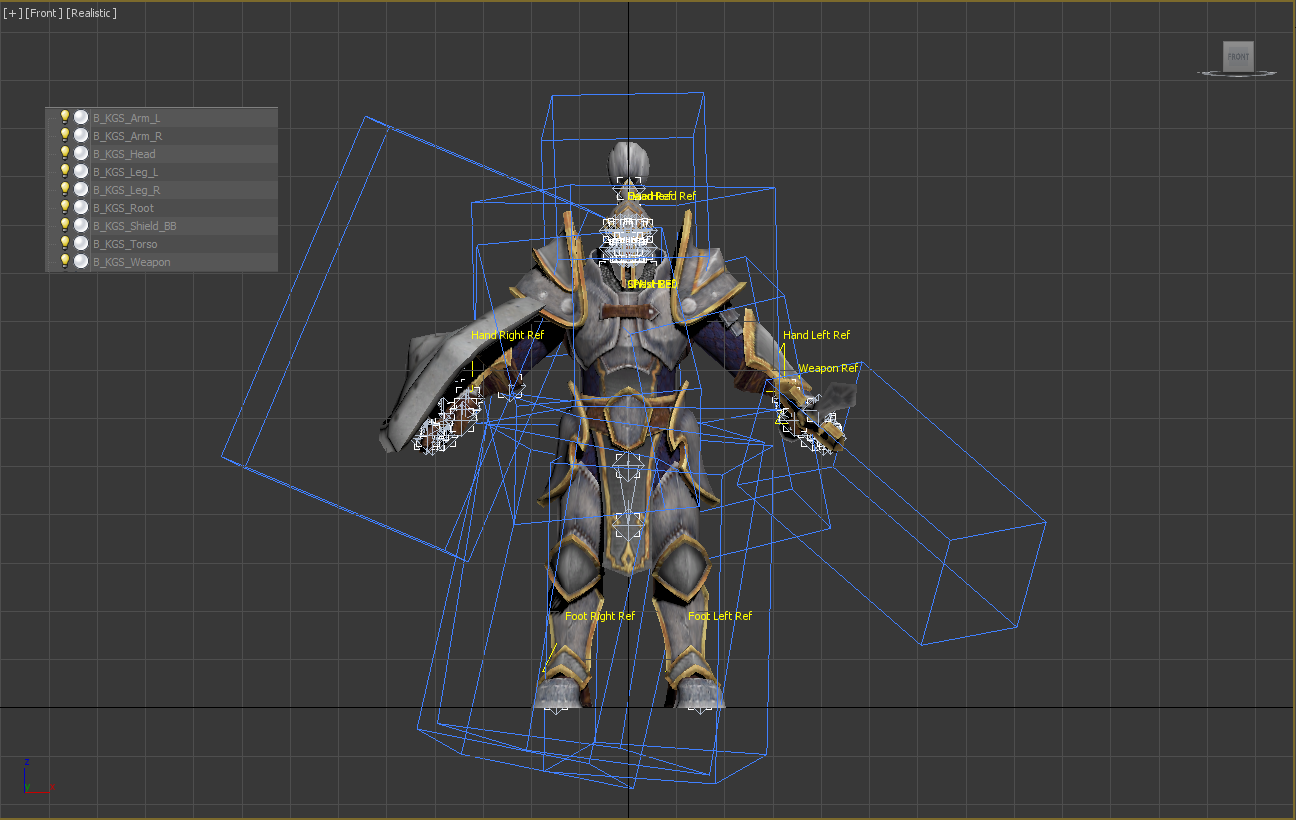This screenshot has width=1296, height=820.
Task: Click the ViewCube compass ring
Action: point(1238,74)
